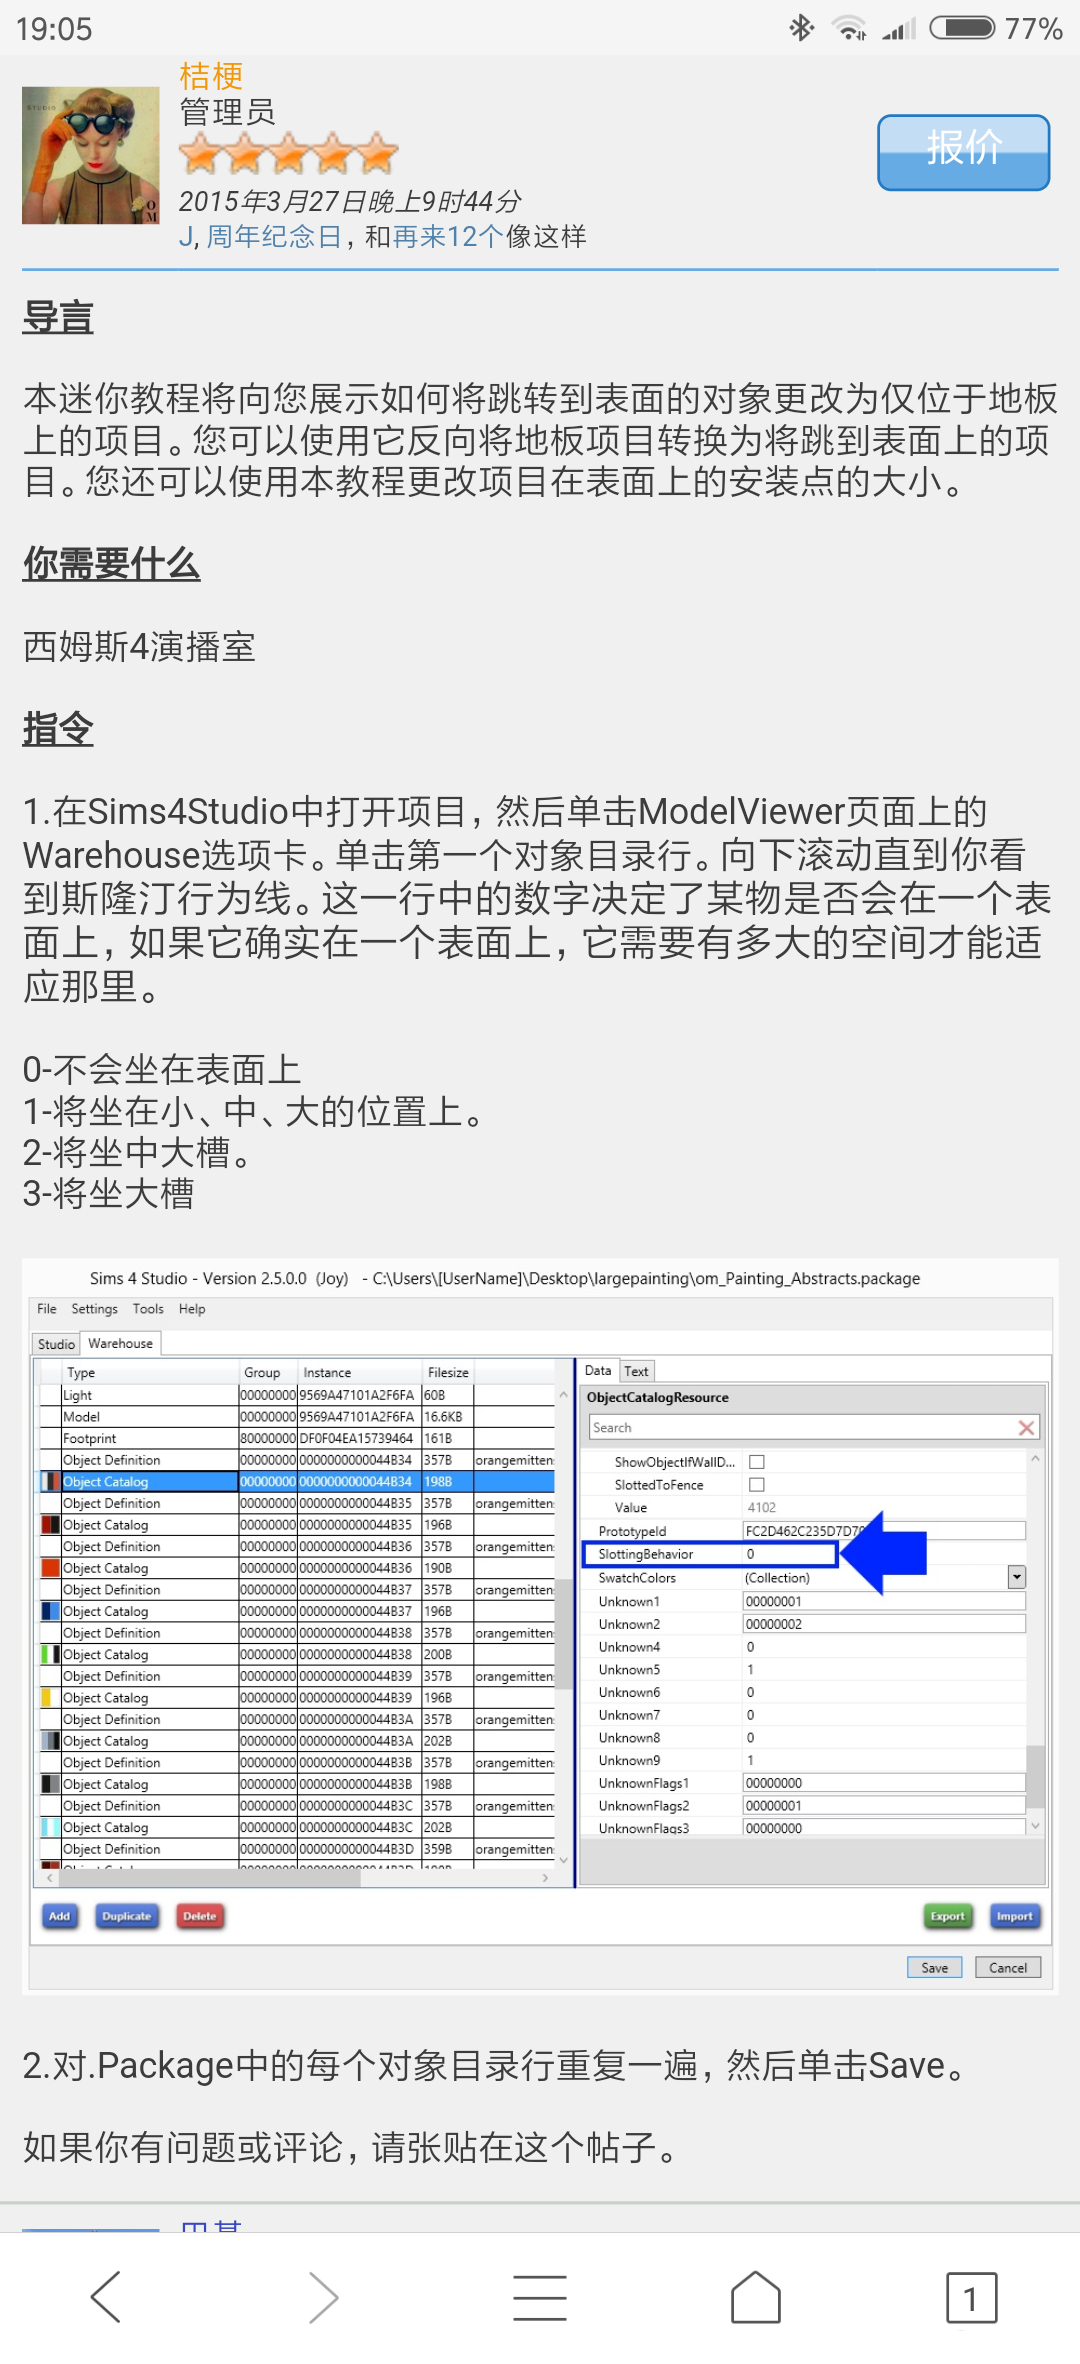Switch to the Warehouse tab

click(x=120, y=1343)
